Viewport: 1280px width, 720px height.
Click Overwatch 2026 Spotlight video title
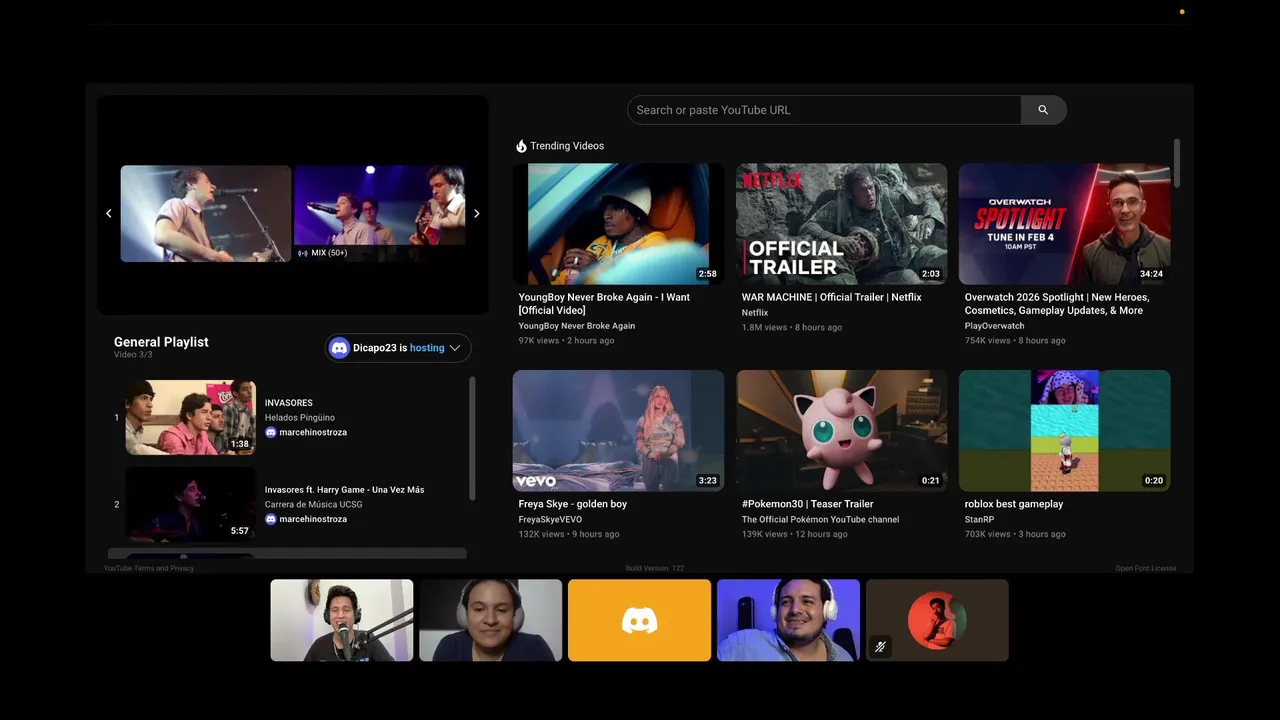point(1057,304)
